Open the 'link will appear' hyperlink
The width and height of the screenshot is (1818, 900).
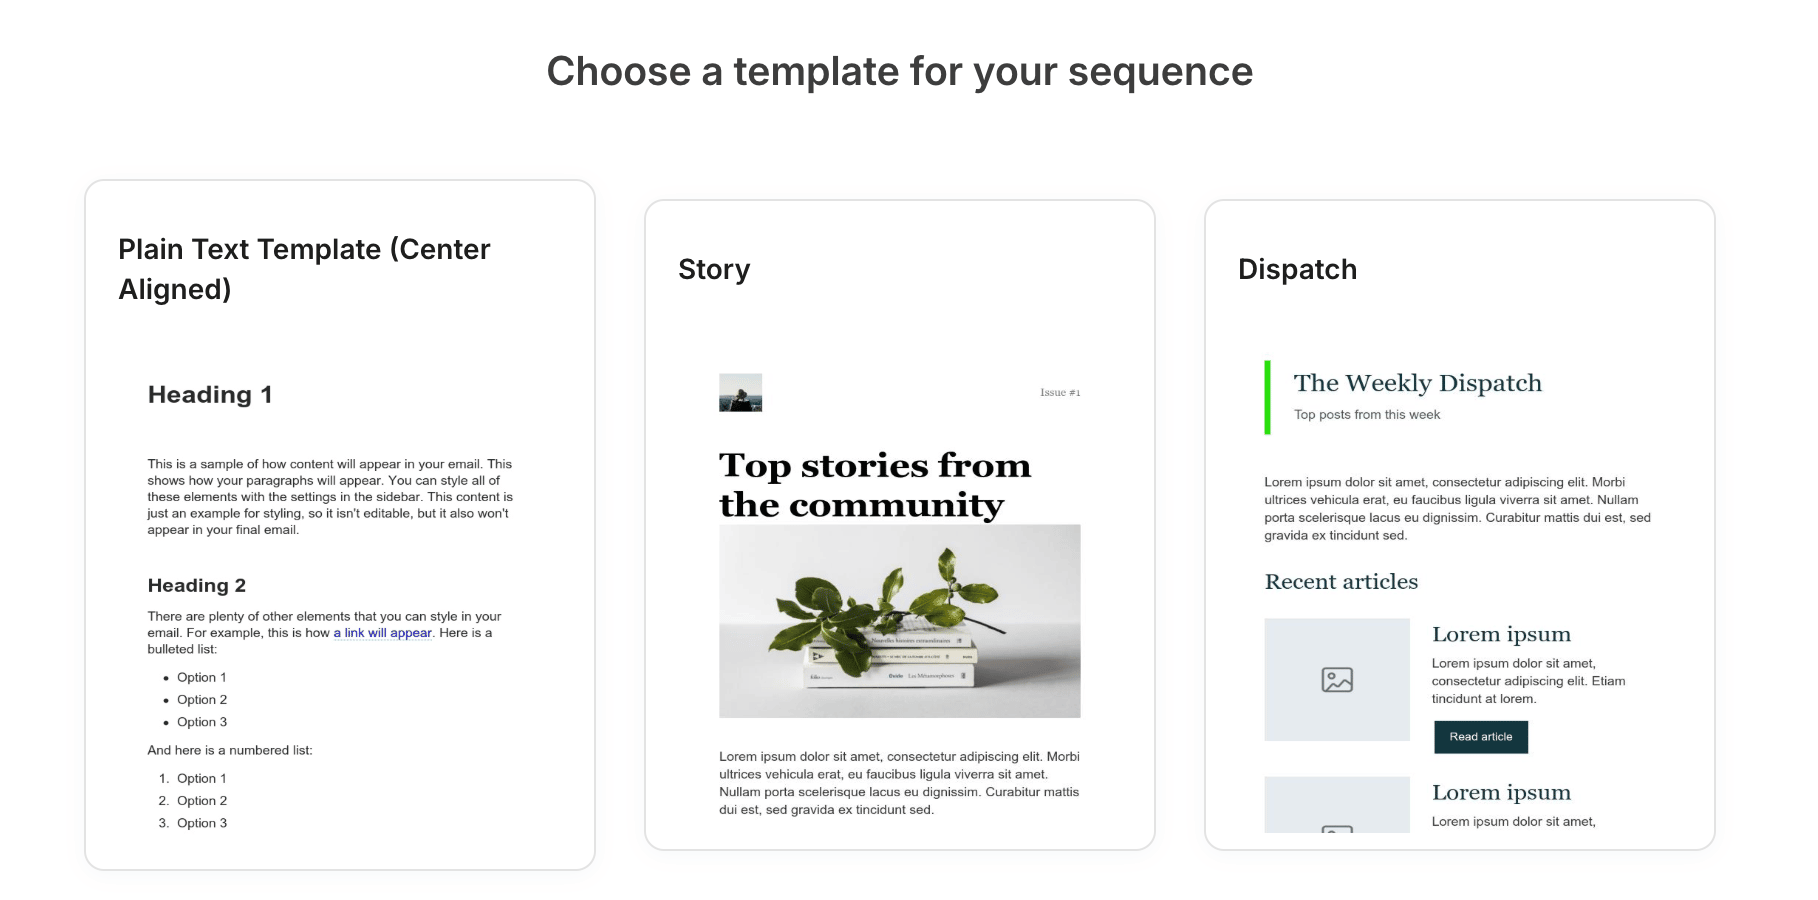[x=388, y=633]
